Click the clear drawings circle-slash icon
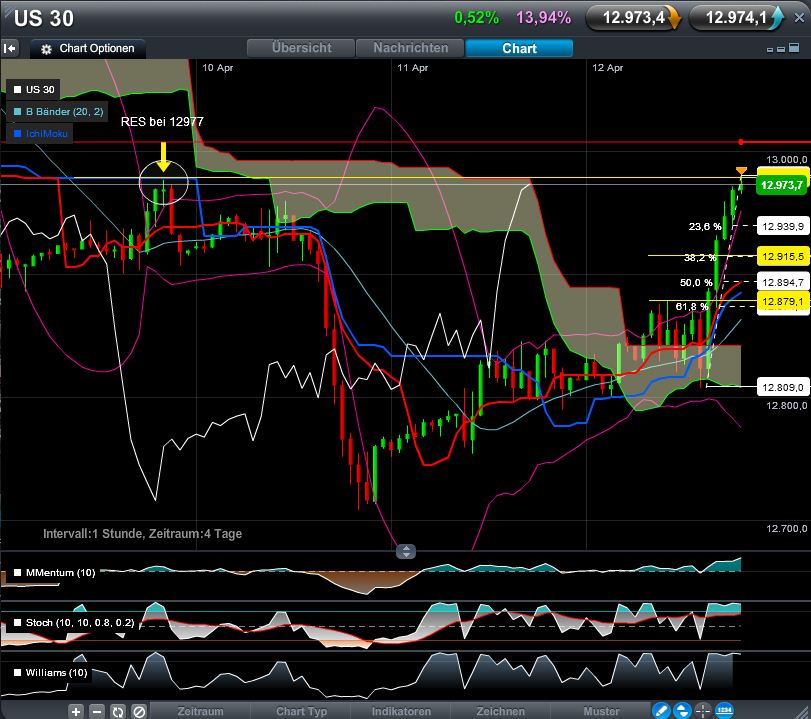 [139, 711]
